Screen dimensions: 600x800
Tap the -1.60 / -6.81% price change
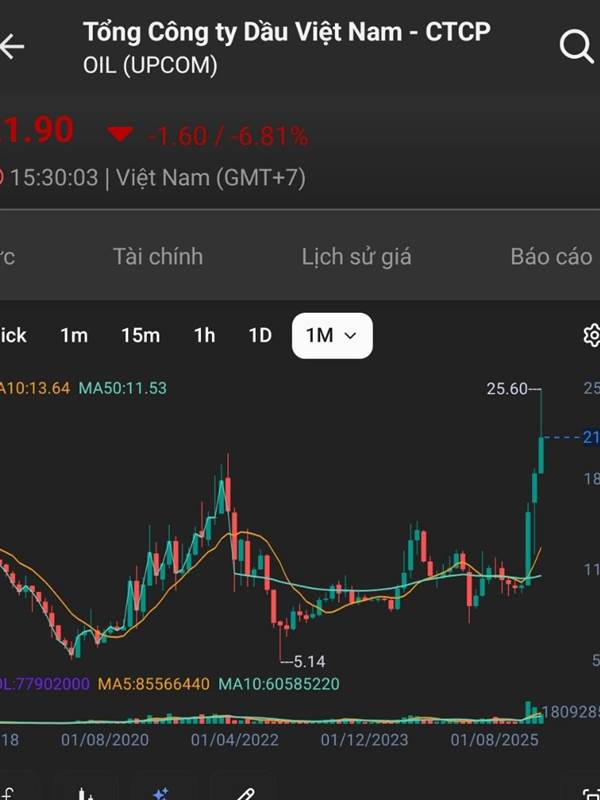point(228,136)
